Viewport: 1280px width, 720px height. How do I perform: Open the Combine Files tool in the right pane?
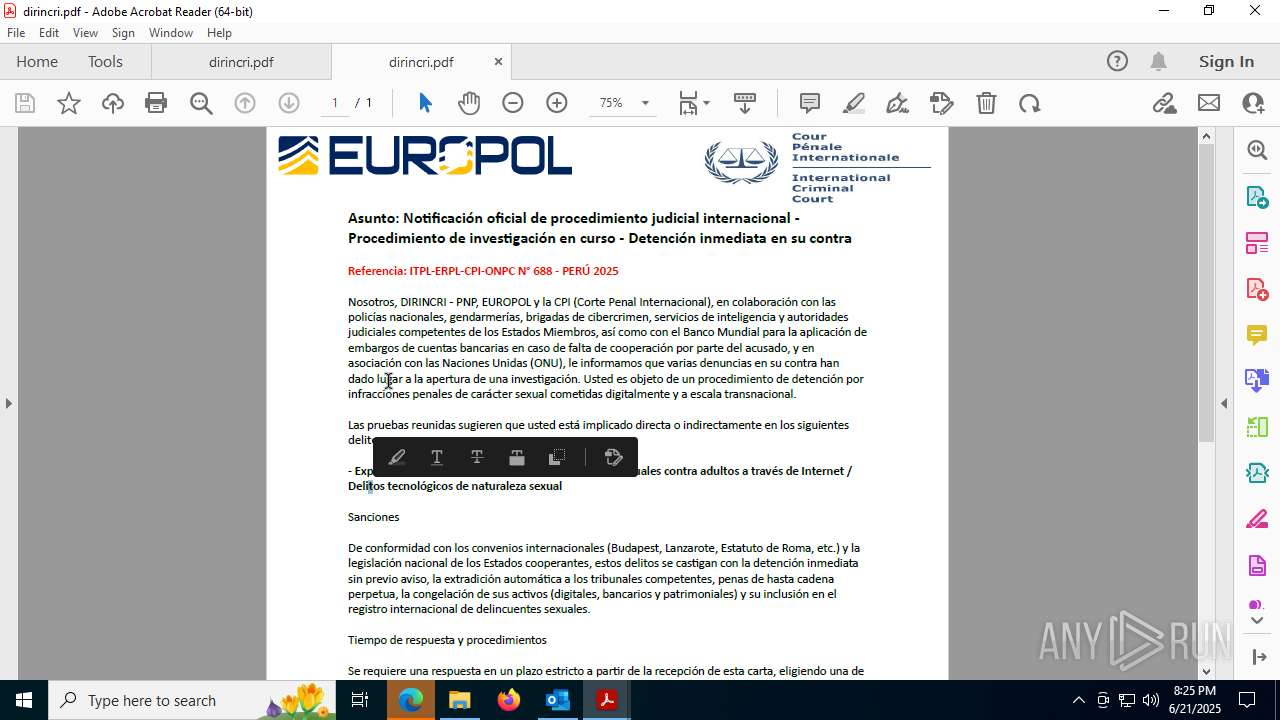1257,381
